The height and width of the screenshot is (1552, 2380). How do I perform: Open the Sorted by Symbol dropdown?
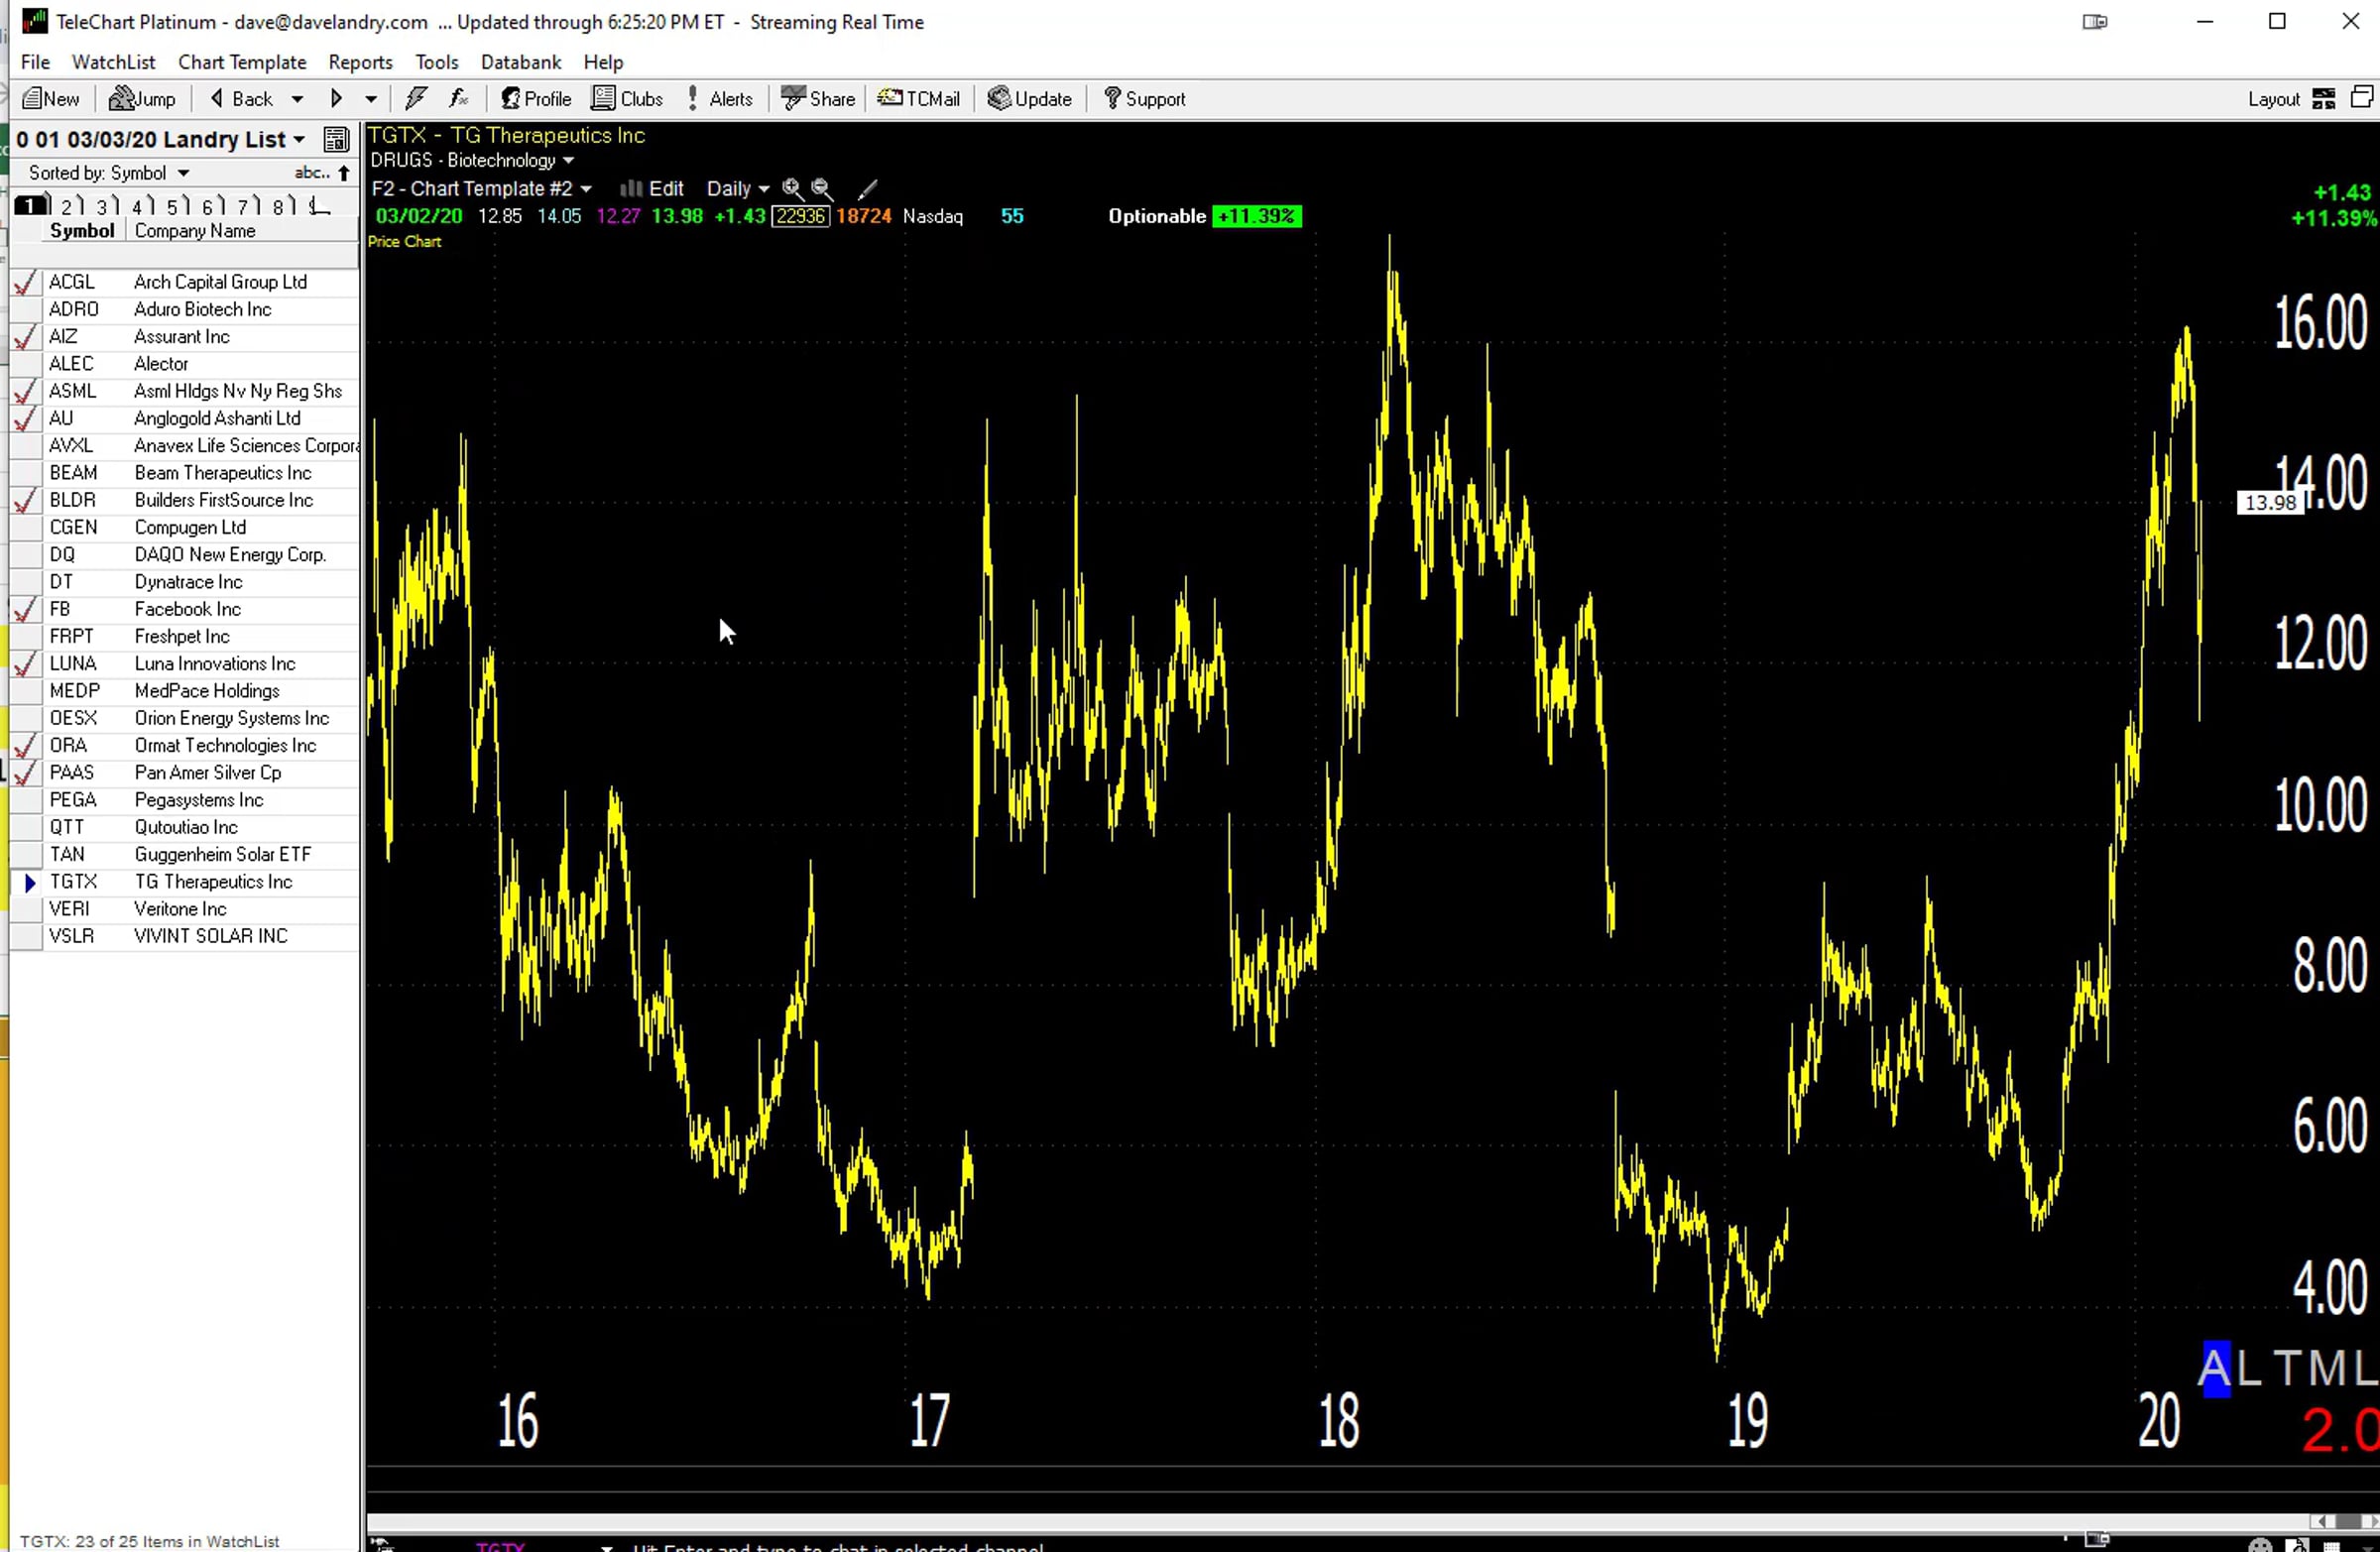(x=184, y=173)
